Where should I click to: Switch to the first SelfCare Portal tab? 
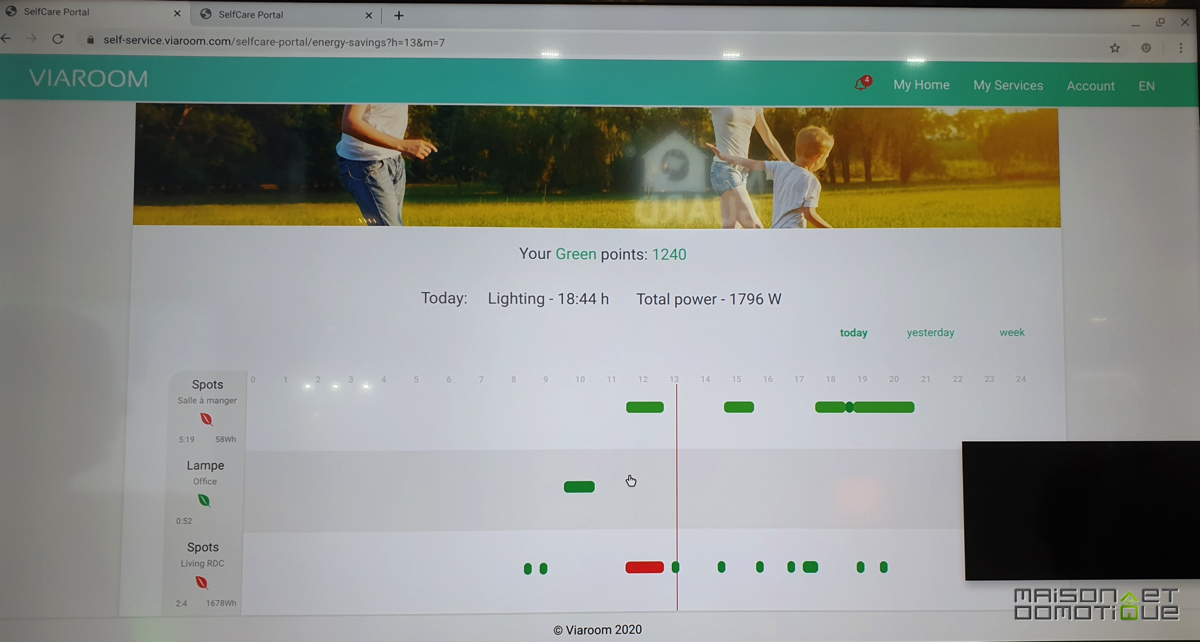pos(93,14)
